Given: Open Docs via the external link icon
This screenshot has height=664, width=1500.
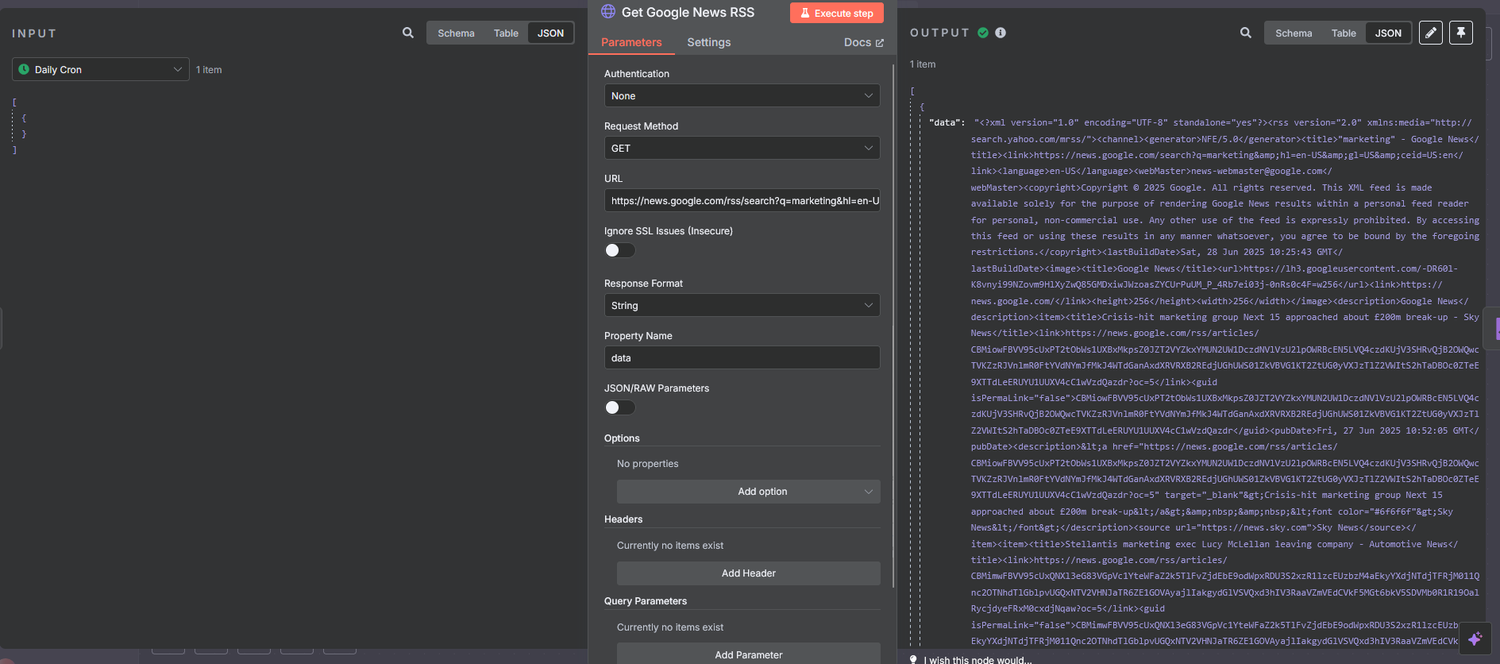Looking at the screenshot, I should (879, 42).
